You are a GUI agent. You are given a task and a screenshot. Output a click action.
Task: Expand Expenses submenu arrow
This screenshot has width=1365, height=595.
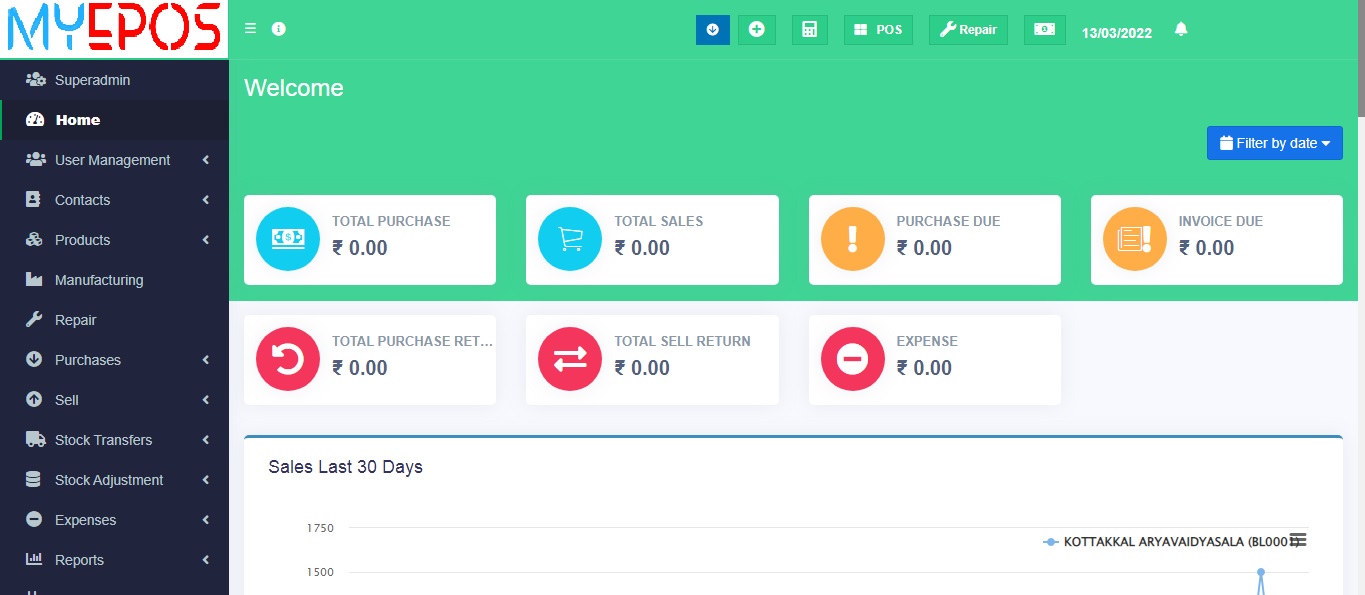coord(205,520)
